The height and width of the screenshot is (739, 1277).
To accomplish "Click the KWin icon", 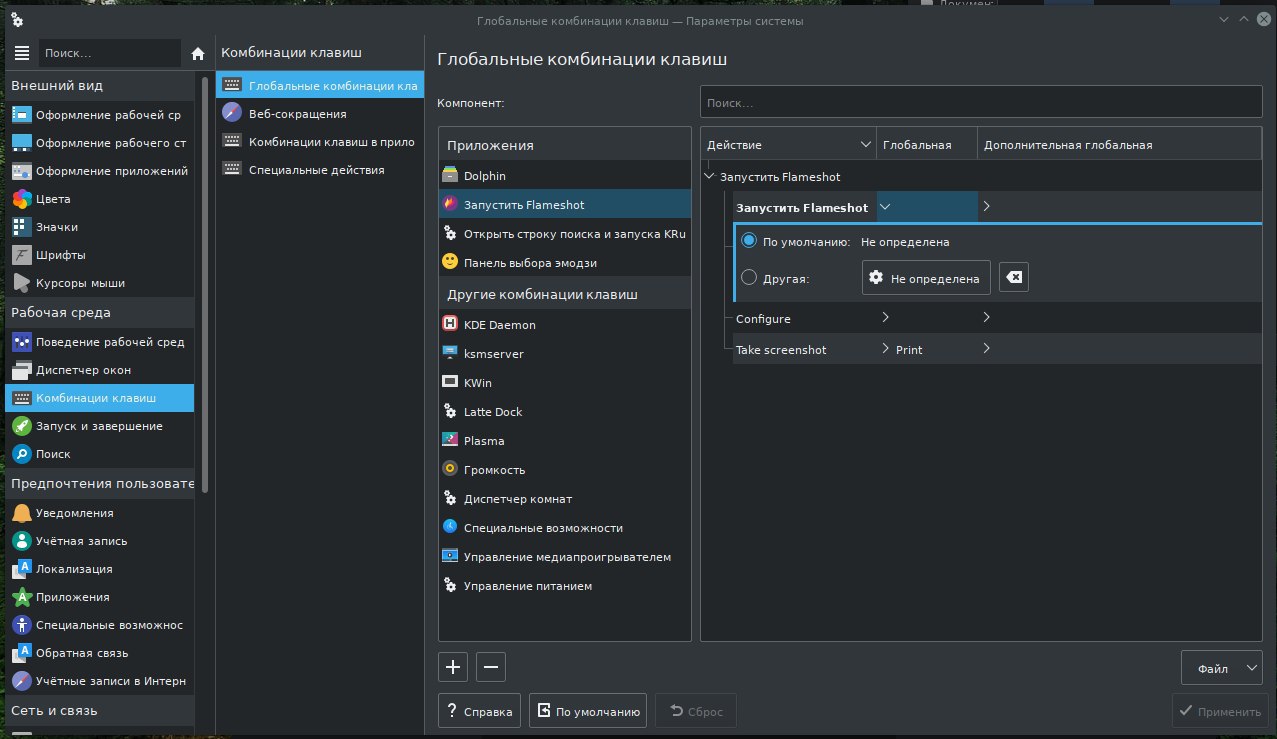I will coord(450,383).
